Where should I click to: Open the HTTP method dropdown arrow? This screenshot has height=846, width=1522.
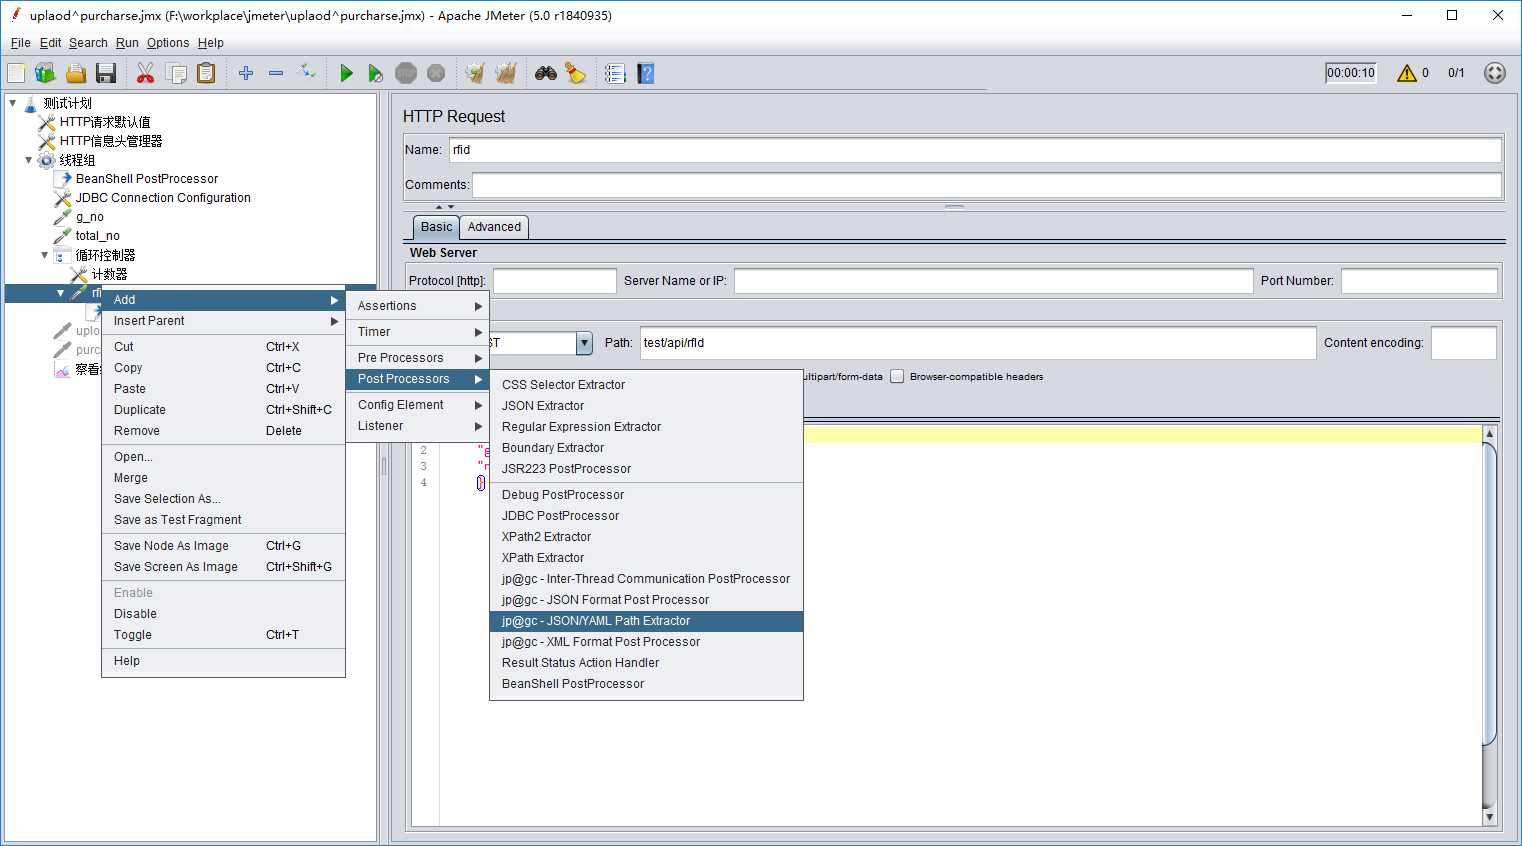pyautogui.click(x=584, y=343)
